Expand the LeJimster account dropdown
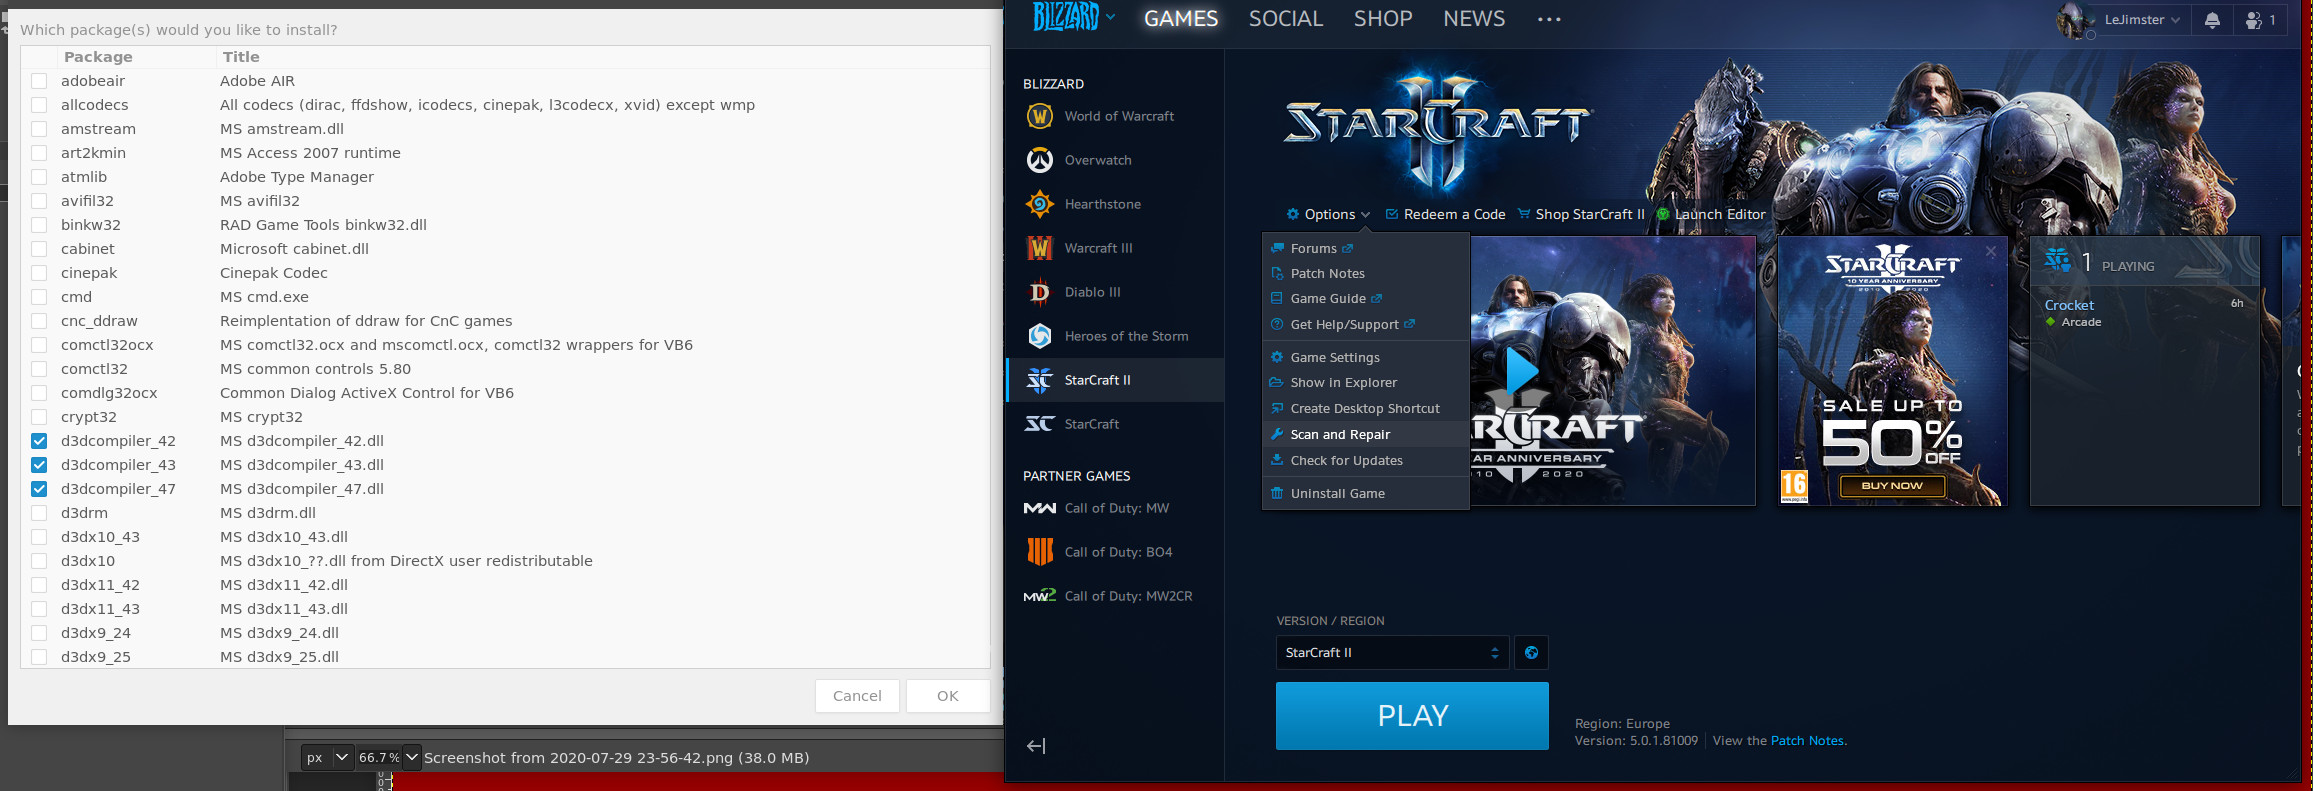 (x=2142, y=20)
